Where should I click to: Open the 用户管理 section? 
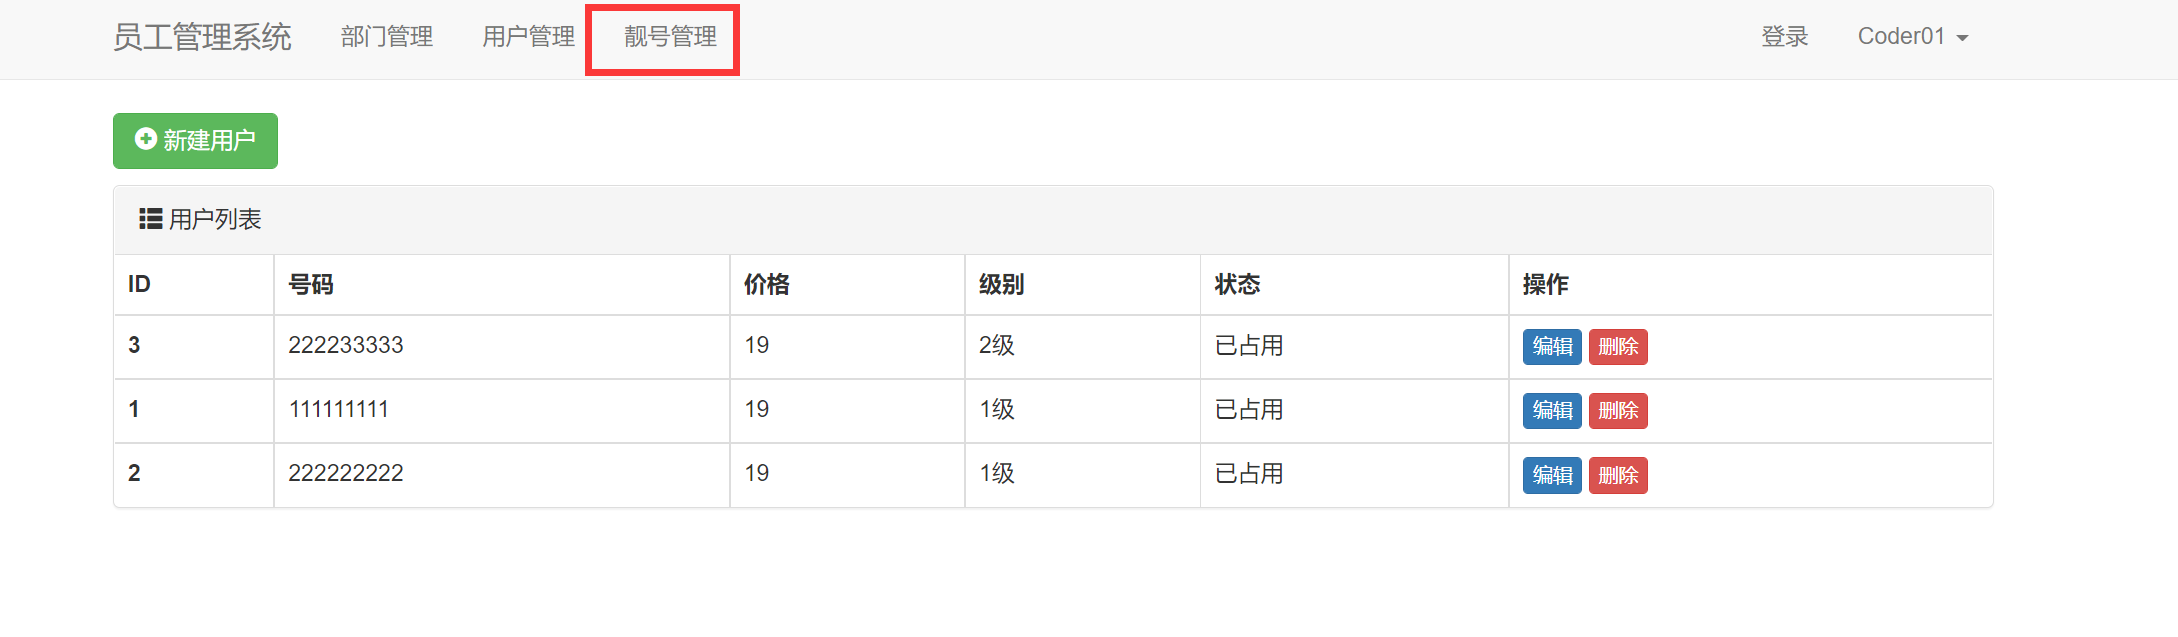tap(527, 37)
